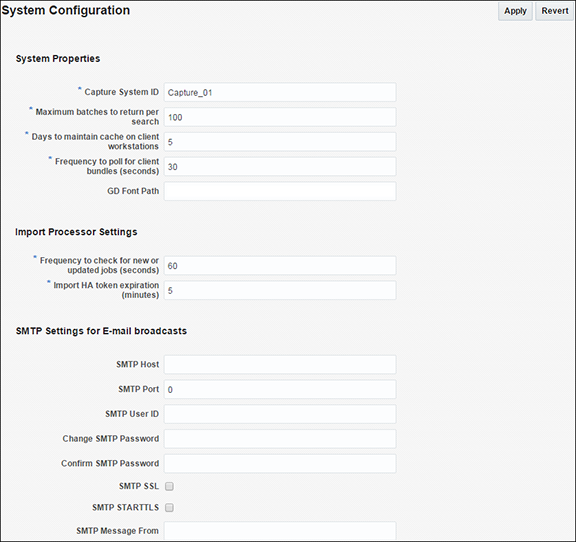Select the SMTP Port field
The image size is (576, 542).
point(280,389)
